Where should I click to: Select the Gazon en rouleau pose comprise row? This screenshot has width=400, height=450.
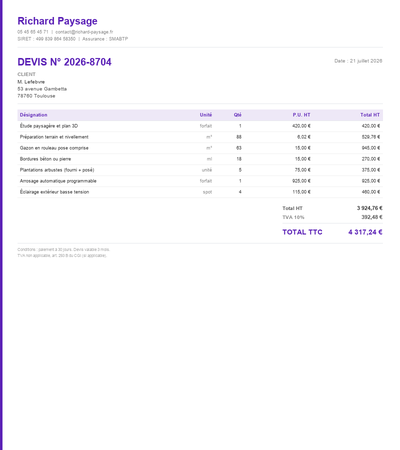200,148
